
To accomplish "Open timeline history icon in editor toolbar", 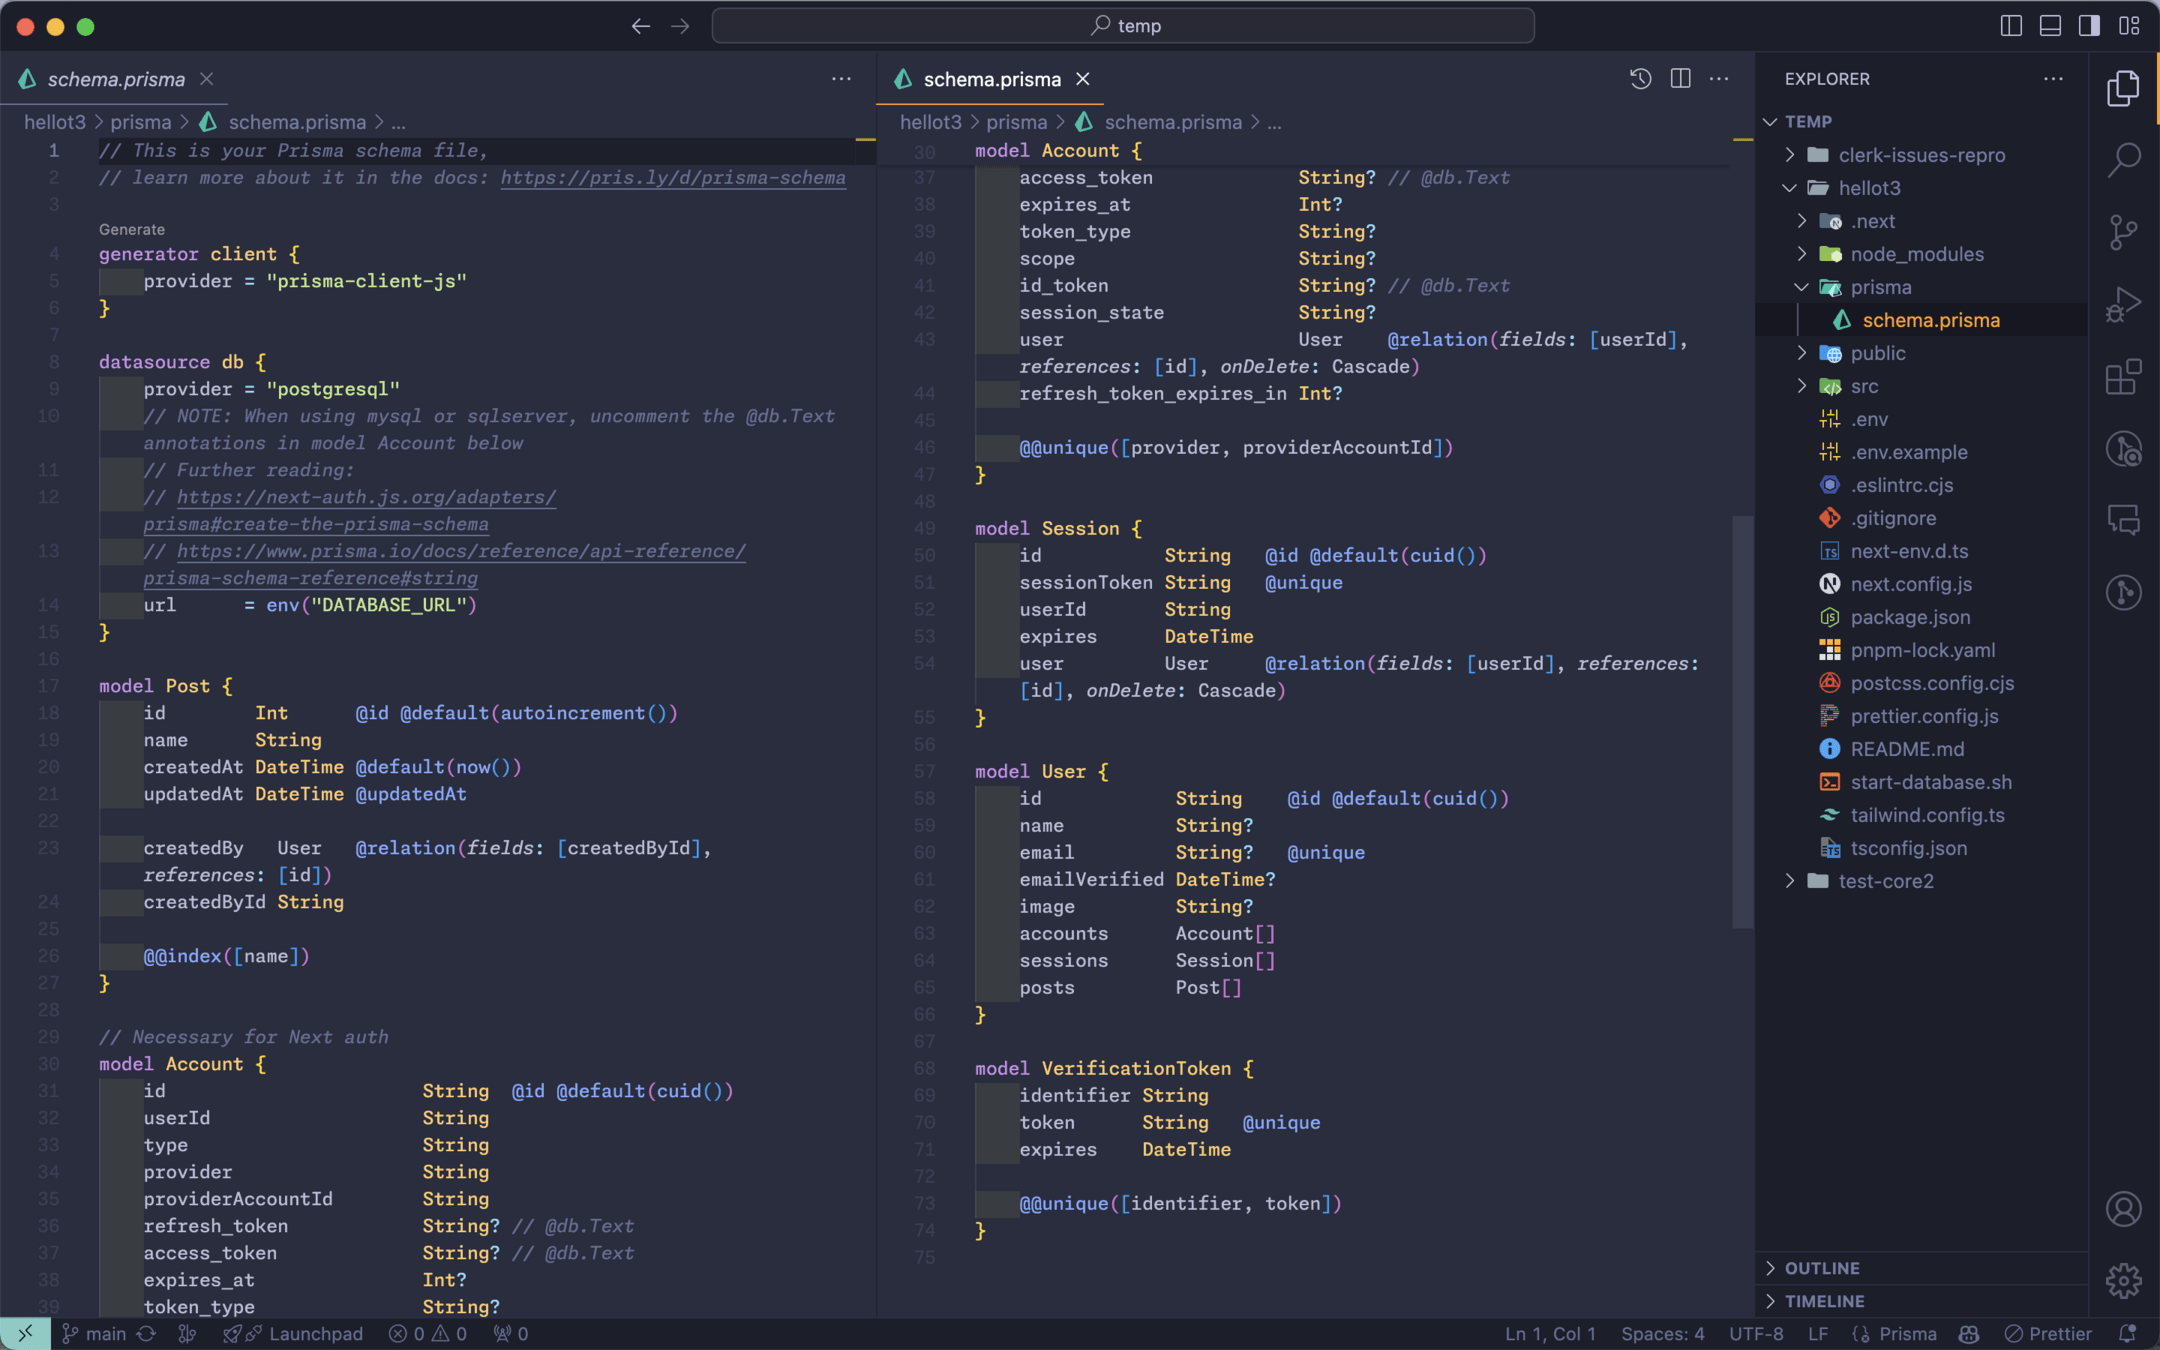I will tap(1640, 79).
